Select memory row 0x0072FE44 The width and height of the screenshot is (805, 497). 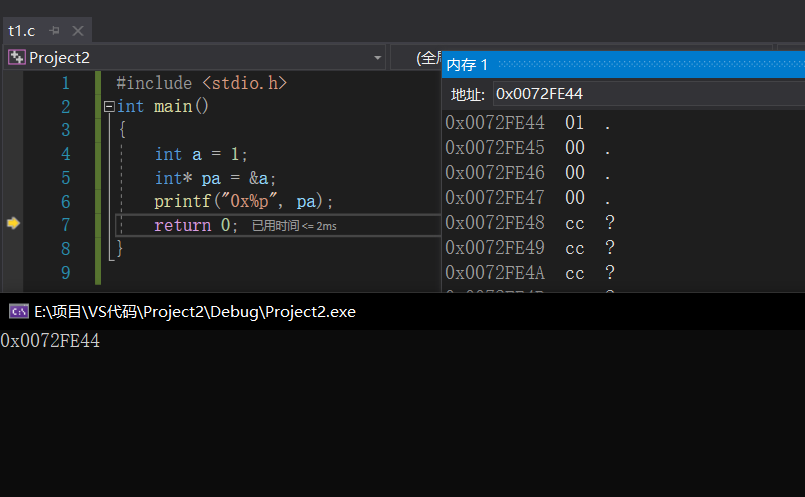[495, 123]
